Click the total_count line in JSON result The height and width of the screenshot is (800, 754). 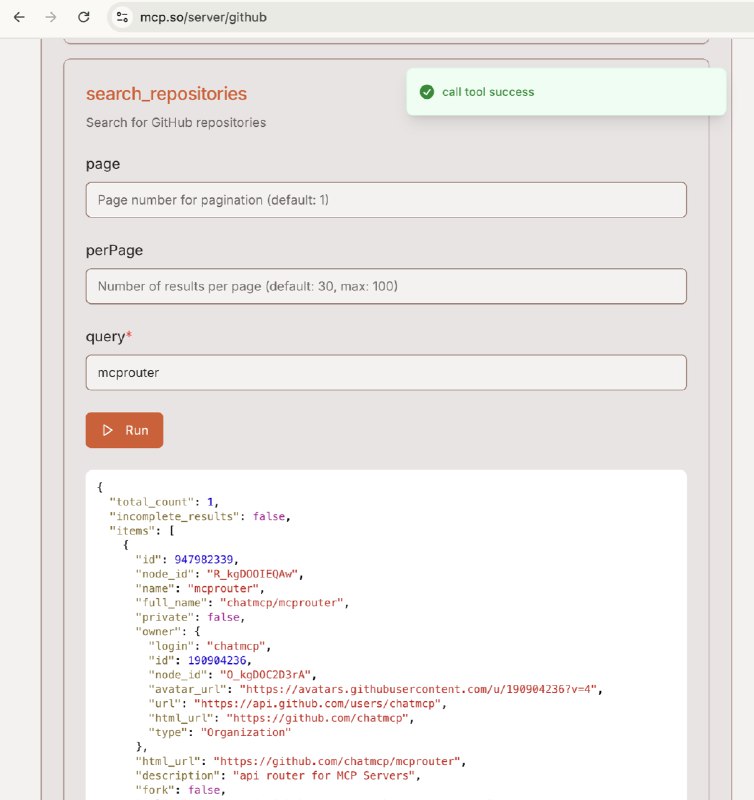point(164,502)
